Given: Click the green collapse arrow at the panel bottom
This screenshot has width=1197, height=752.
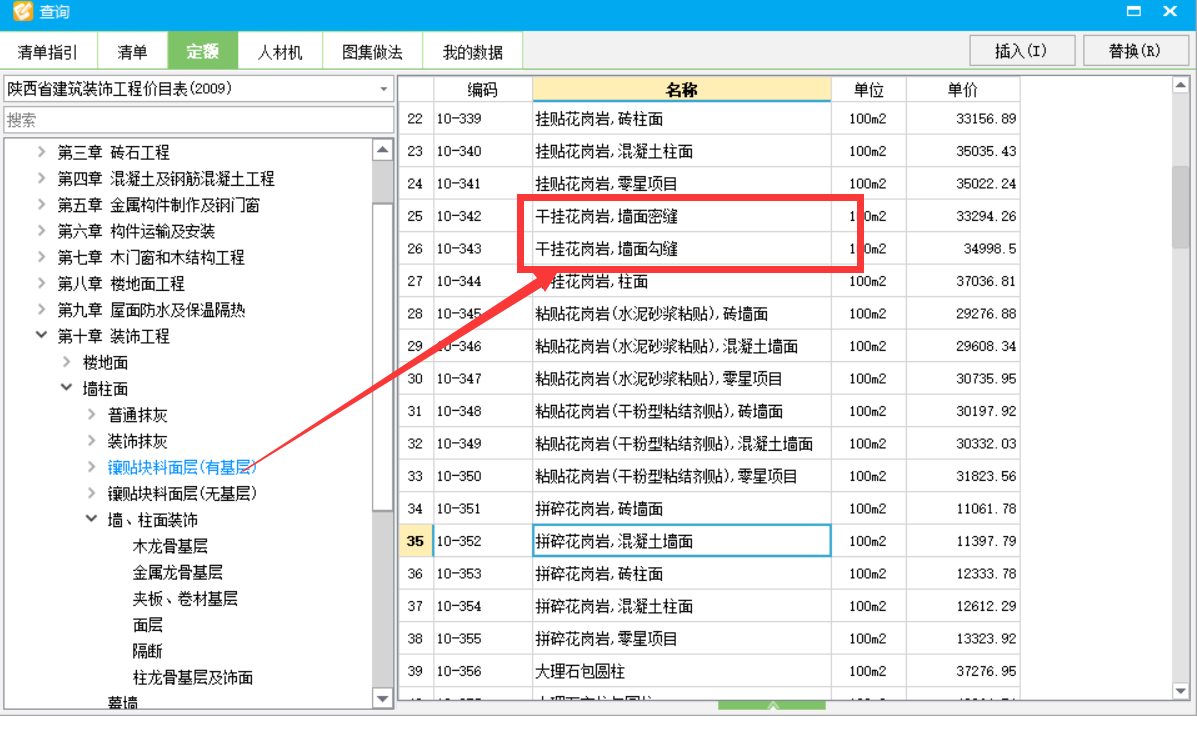Looking at the screenshot, I should 771,706.
